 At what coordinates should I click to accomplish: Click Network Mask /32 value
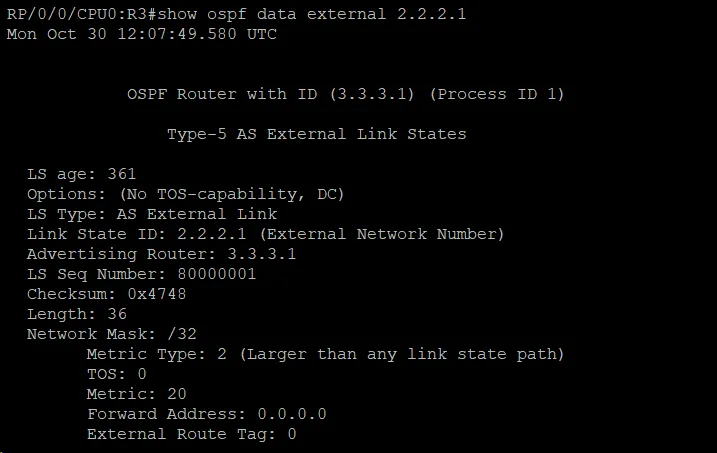tap(182, 334)
